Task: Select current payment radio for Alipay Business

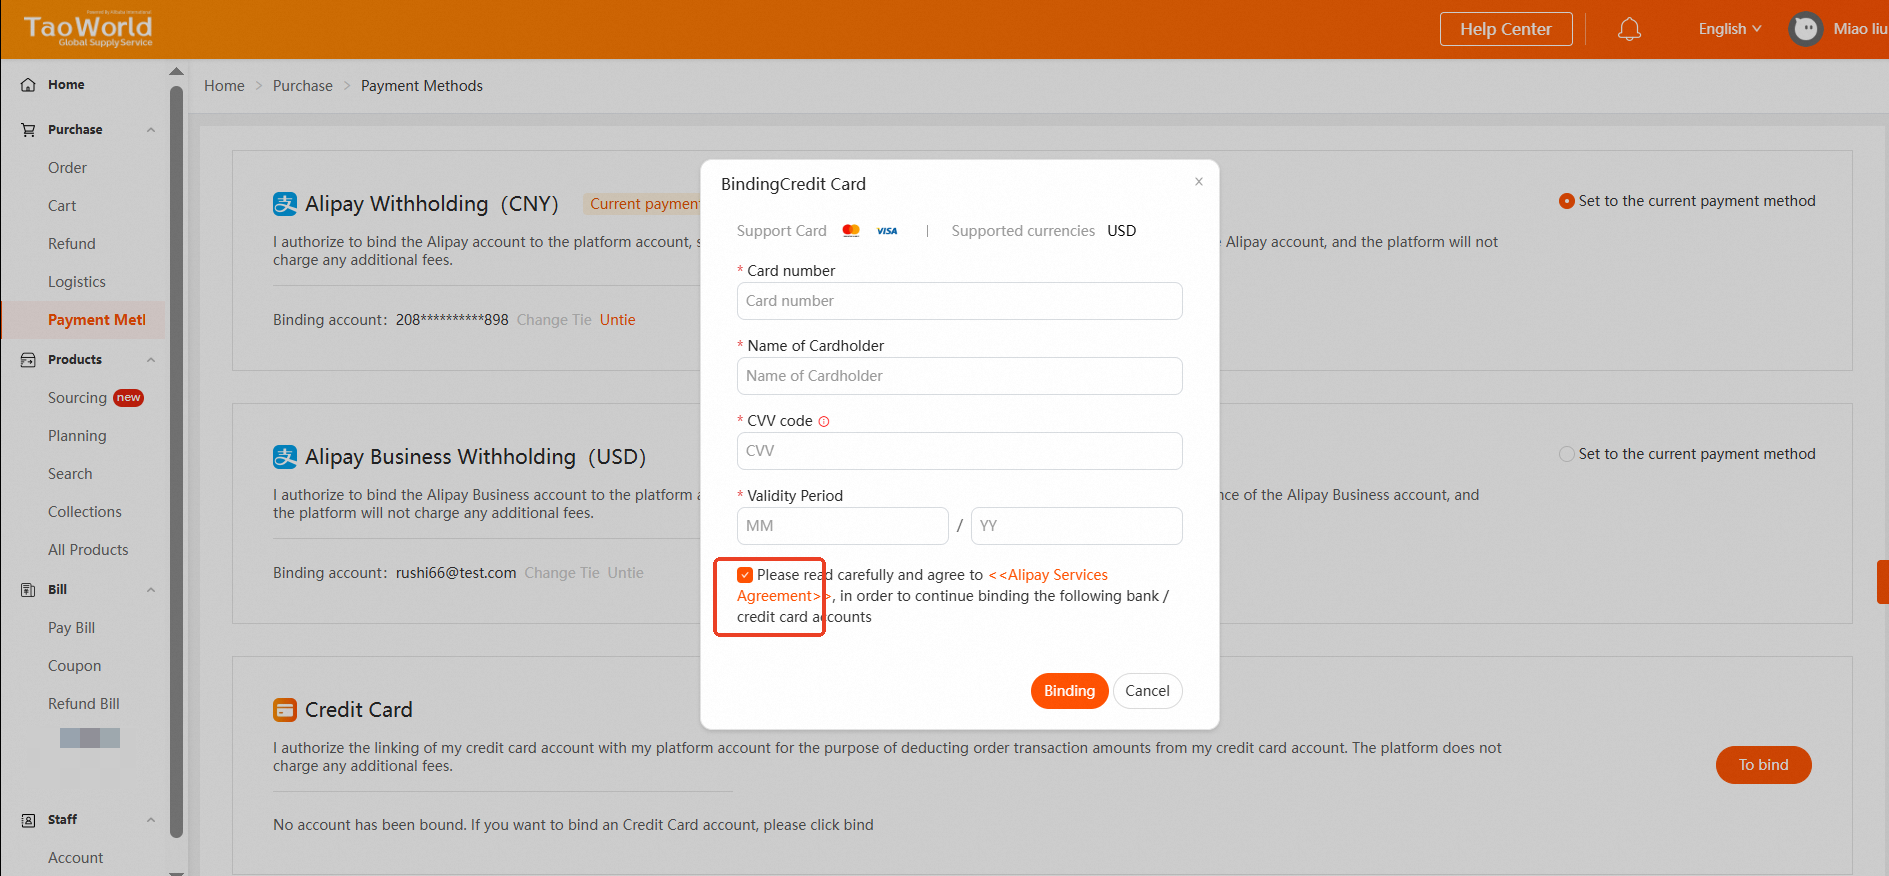Action: (x=1567, y=454)
